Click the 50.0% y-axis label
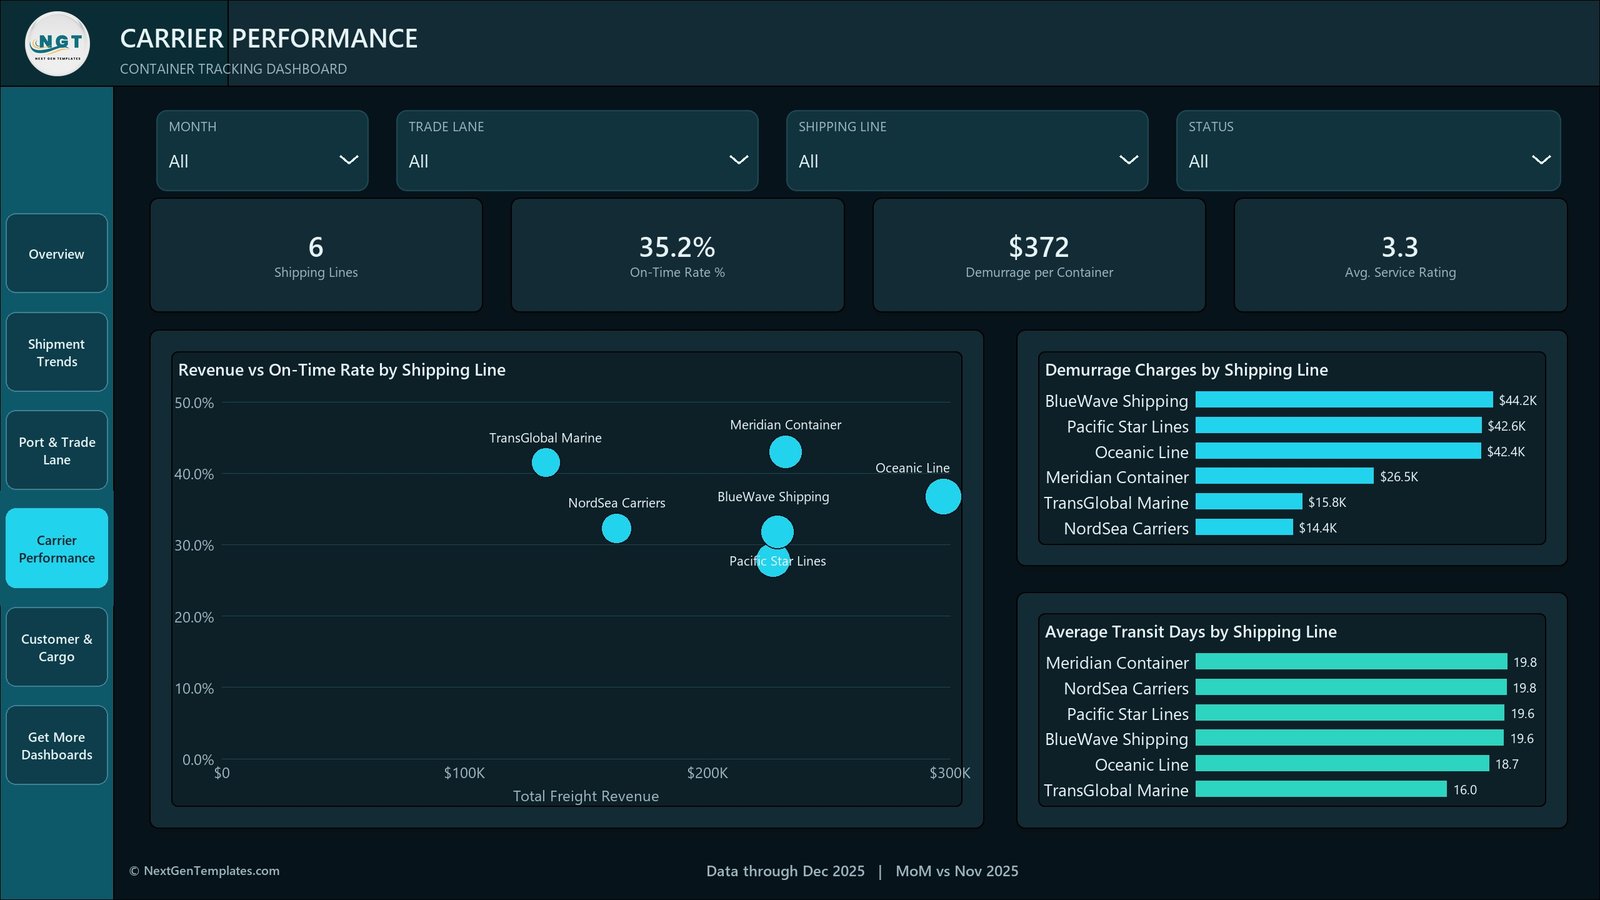The width and height of the screenshot is (1600, 900). tap(194, 403)
